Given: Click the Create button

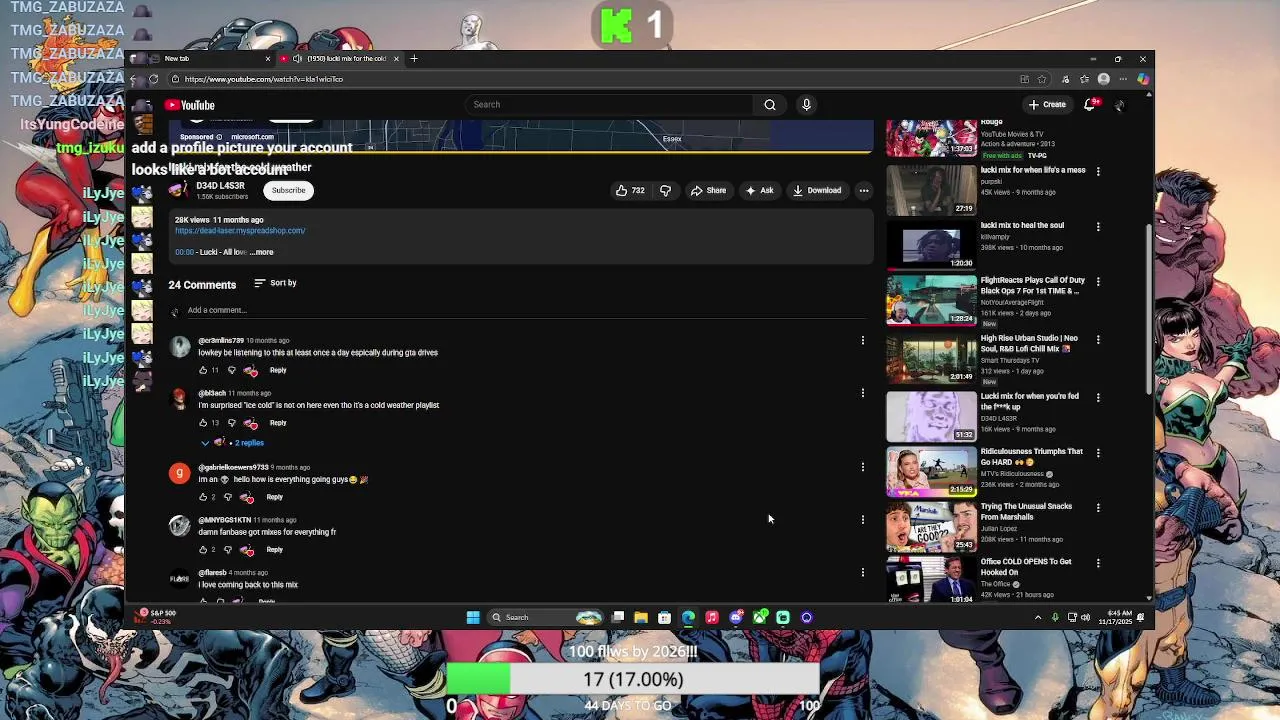Looking at the screenshot, I should coord(1047,104).
